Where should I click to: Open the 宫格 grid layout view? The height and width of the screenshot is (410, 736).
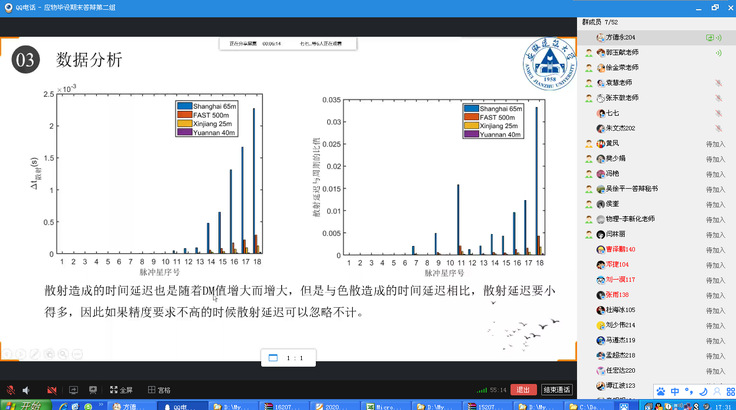click(159, 389)
